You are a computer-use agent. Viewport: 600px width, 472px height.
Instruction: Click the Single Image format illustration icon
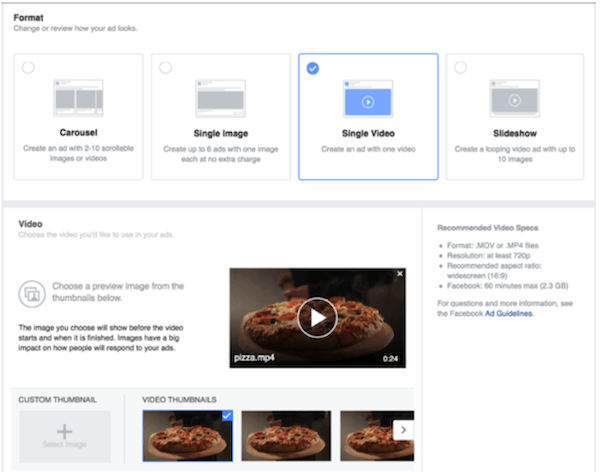tap(220, 100)
